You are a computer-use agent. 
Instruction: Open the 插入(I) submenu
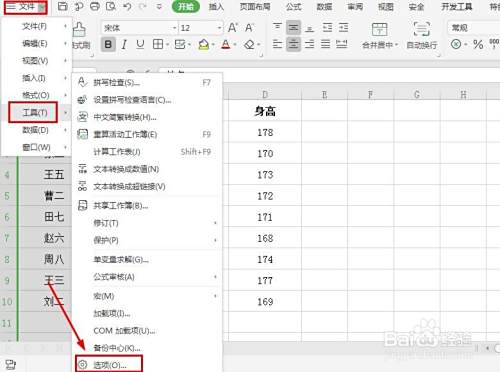(x=37, y=78)
